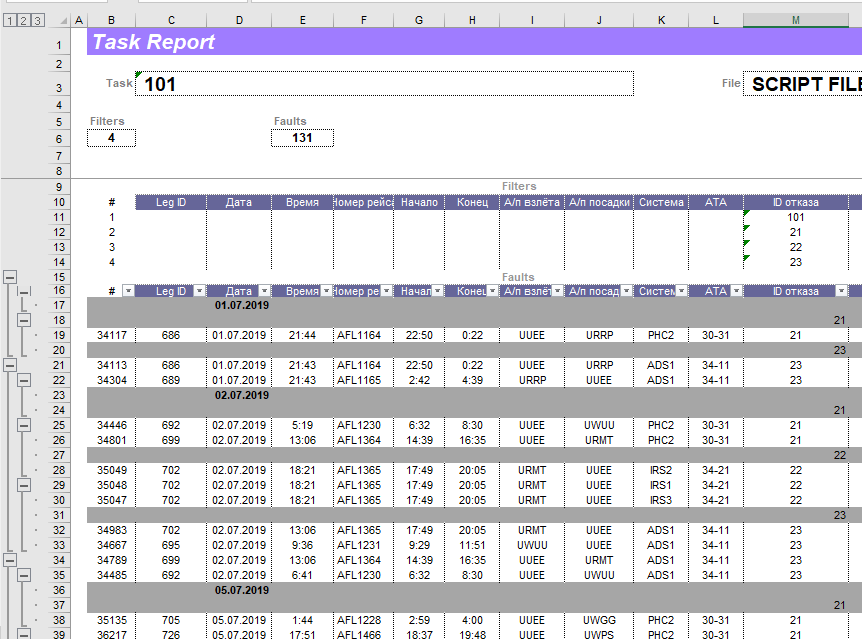
Task: Open the Leg ID filter dropdown
Action: coord(199,289)
